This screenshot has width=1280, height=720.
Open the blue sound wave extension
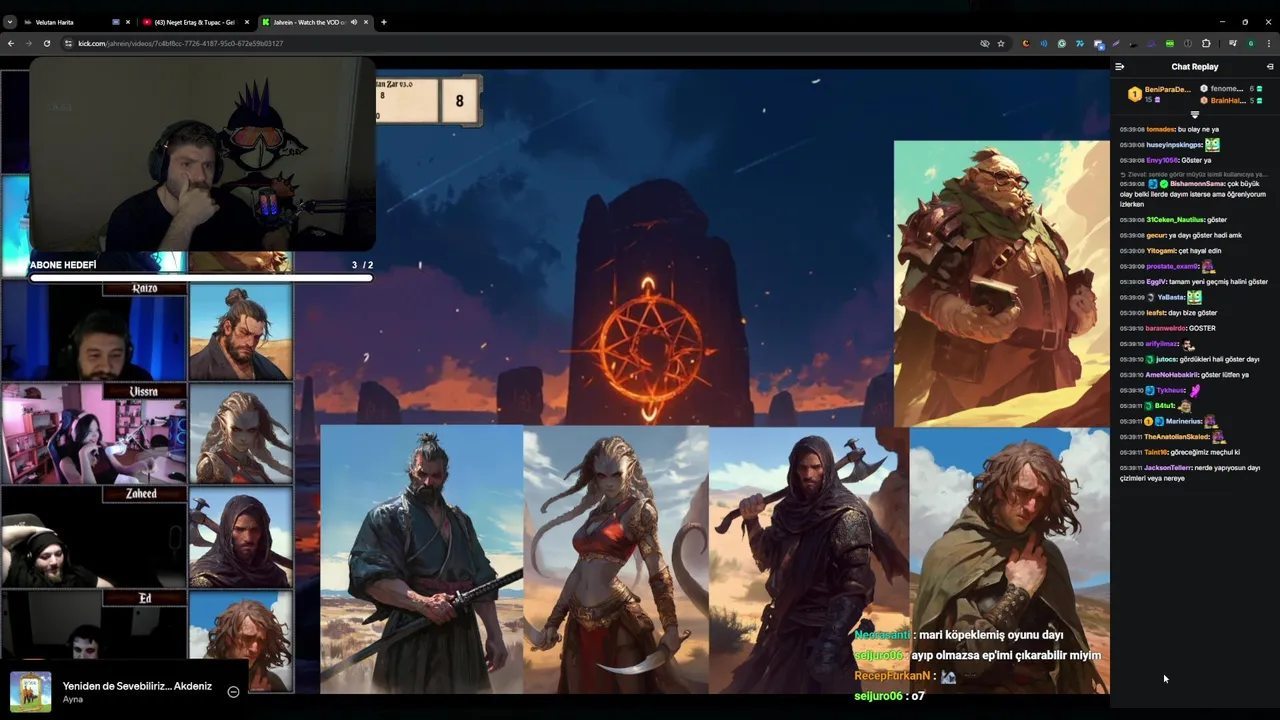click(1044, 43)
